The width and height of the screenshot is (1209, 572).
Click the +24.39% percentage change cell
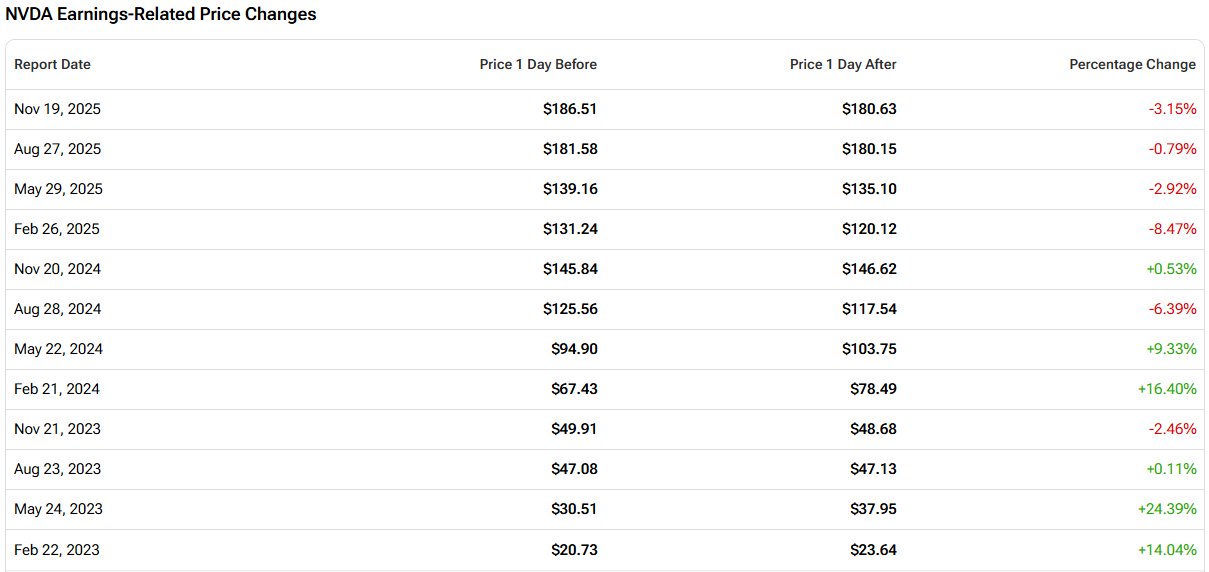(x=1167, y=509)
